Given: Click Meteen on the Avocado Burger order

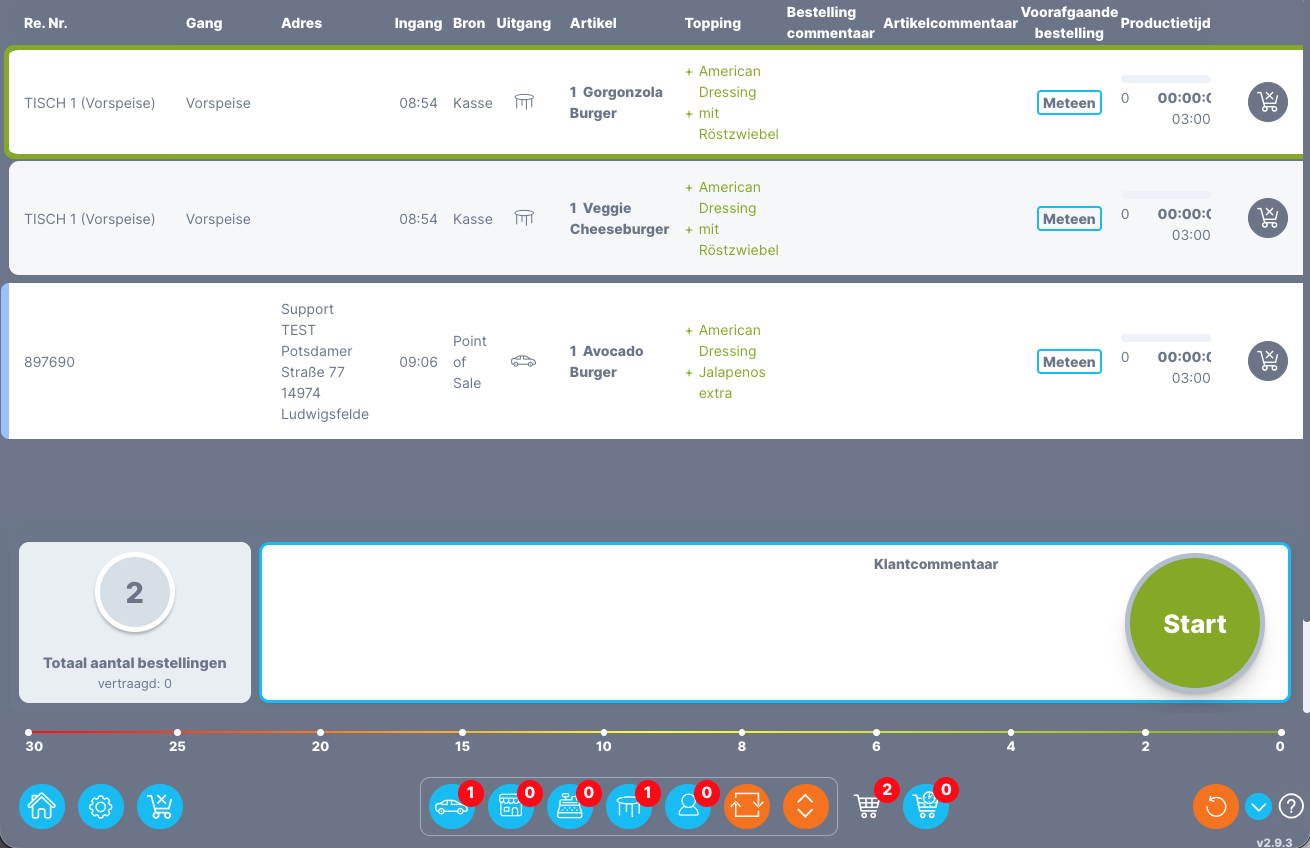Looking at the screenshot, I should point(1069,362).
